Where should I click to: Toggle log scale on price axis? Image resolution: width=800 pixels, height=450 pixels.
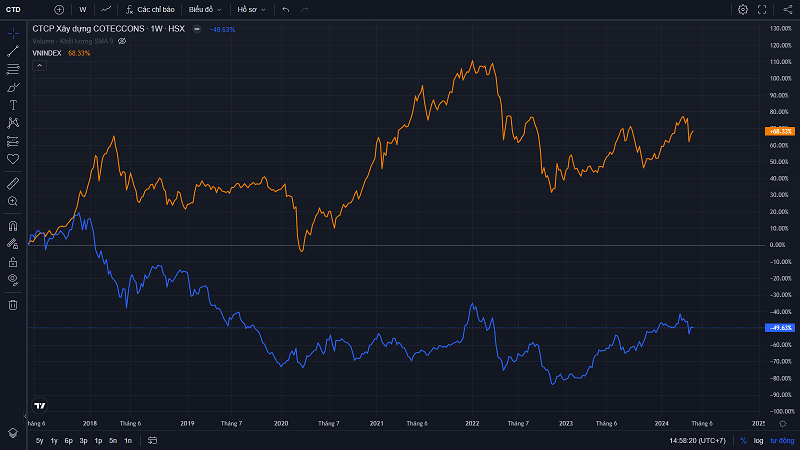[x=758, y=440]
